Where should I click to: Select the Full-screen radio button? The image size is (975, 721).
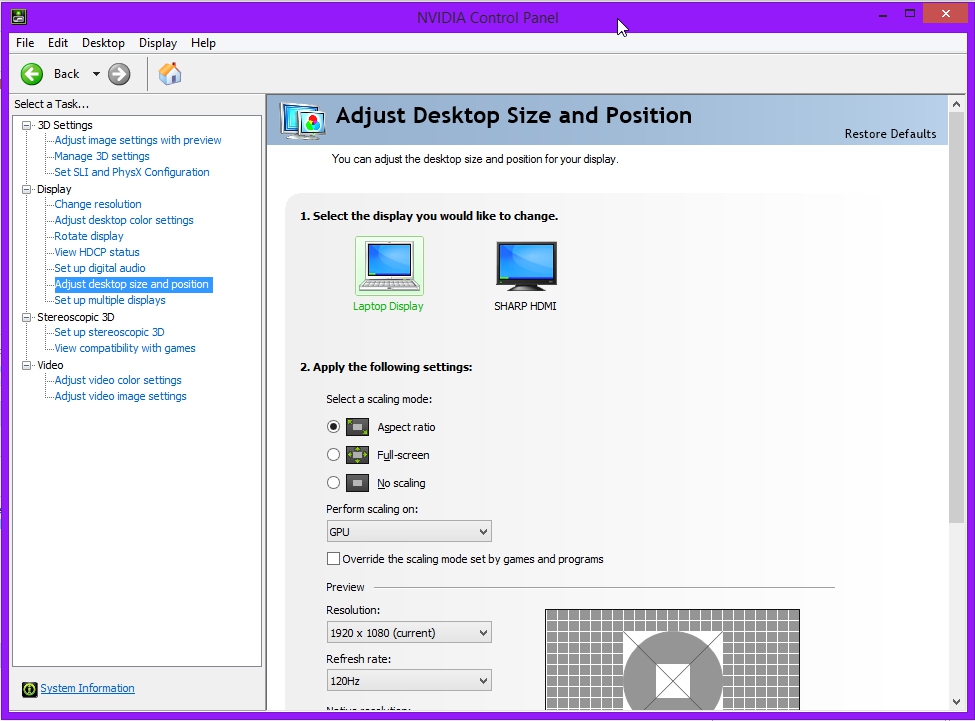pyautogui.click(x=333, y=455)
